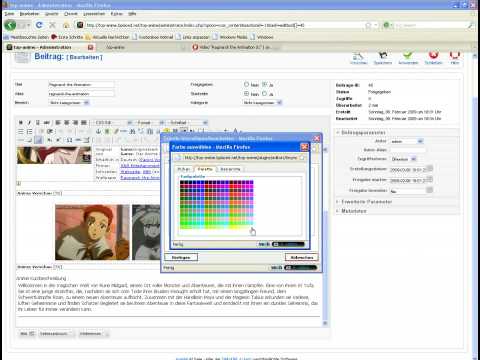Insert an unordered bullet list
The image size is (480, 360).
click(20, 131)
